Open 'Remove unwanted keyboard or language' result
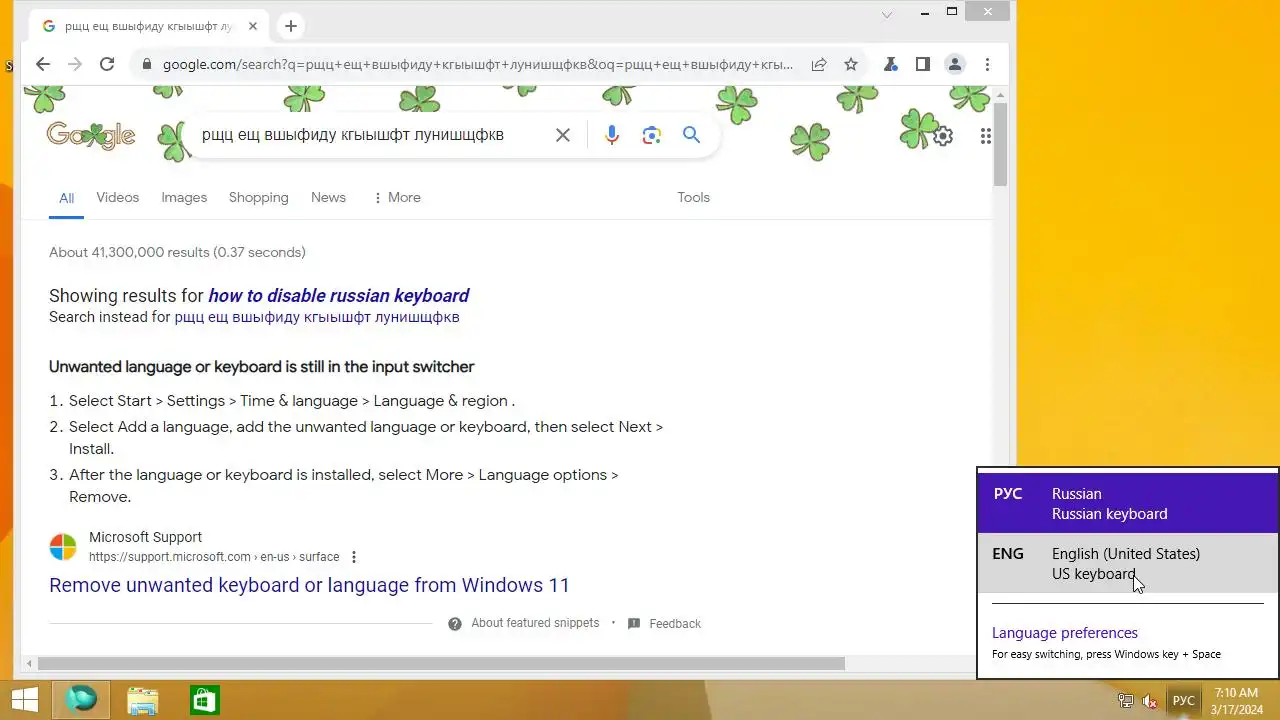 point(309,585)
